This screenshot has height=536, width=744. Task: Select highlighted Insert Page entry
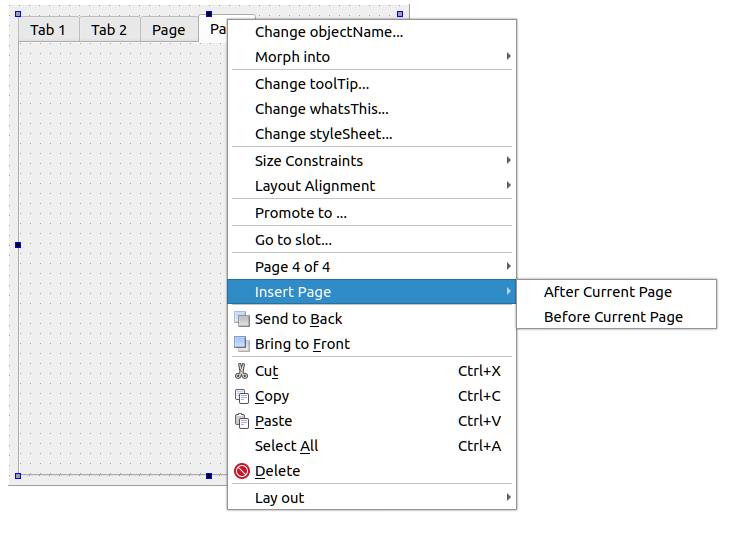(372, 292)
